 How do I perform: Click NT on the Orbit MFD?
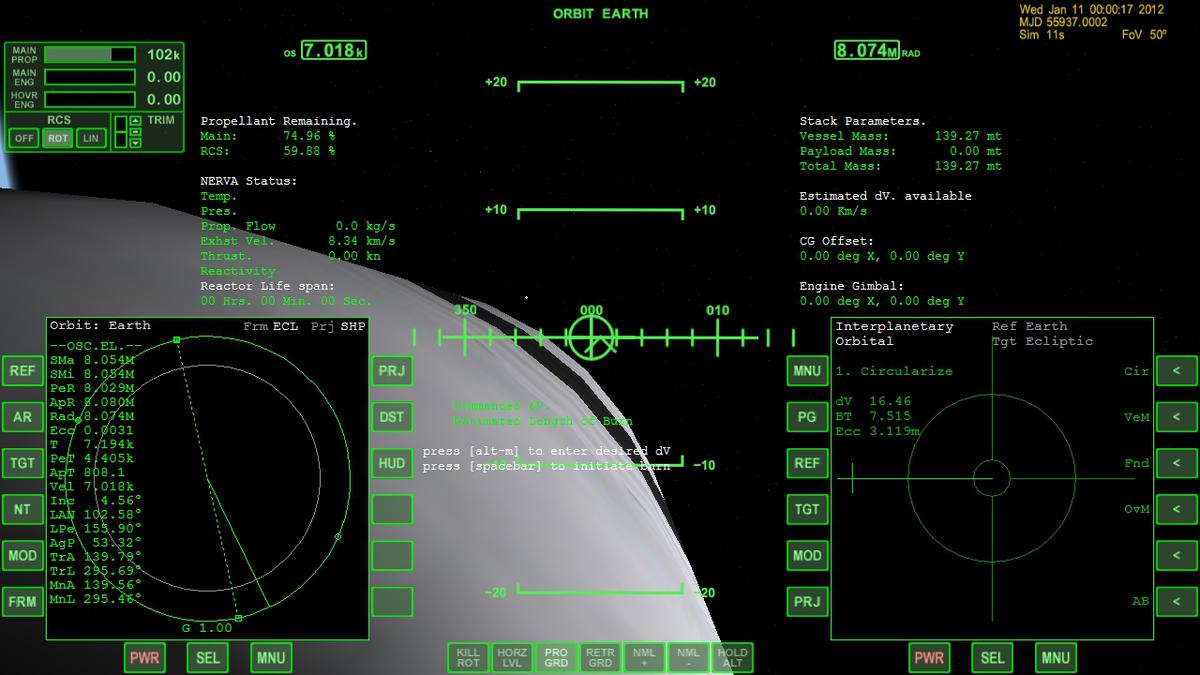(x=22, y=509)
